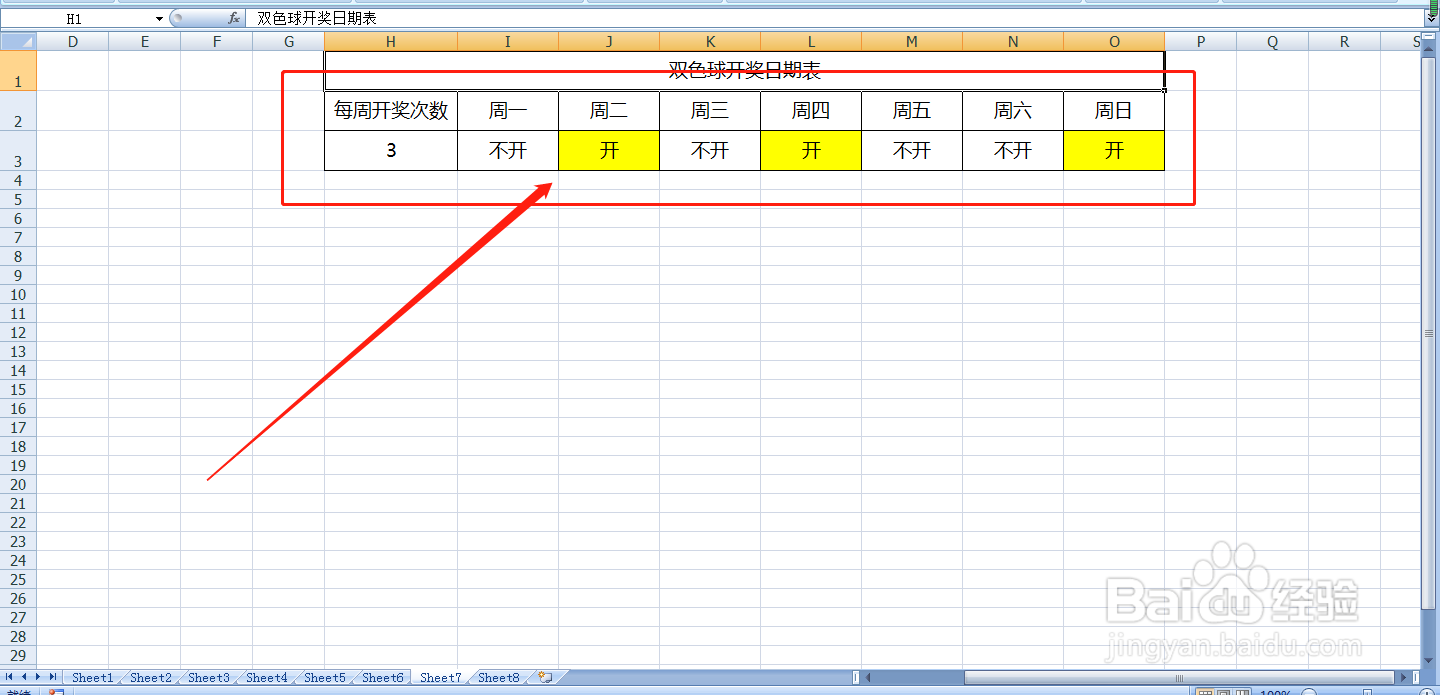The image size is (1440, 695).
Task: Select column Q header
Action: (1272, 41)
